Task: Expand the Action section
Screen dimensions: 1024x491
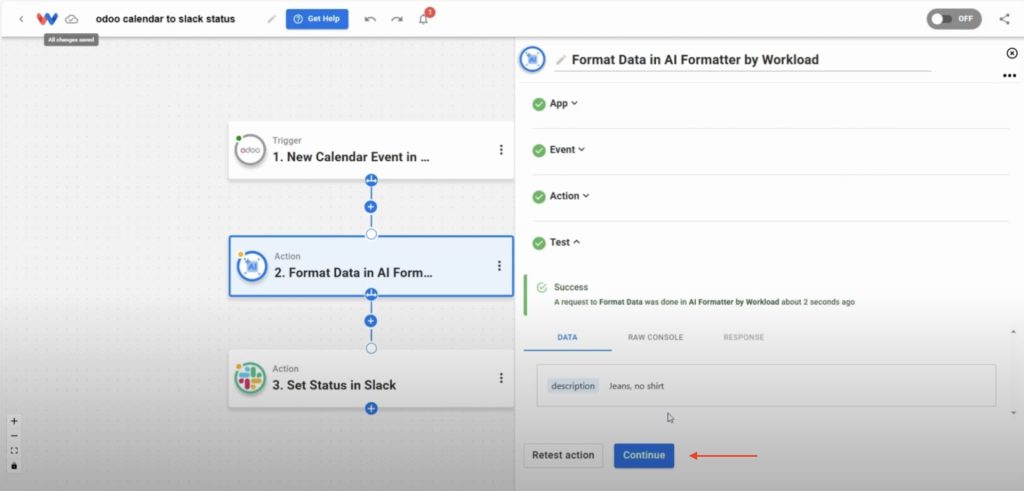Action: click(569, 196)
